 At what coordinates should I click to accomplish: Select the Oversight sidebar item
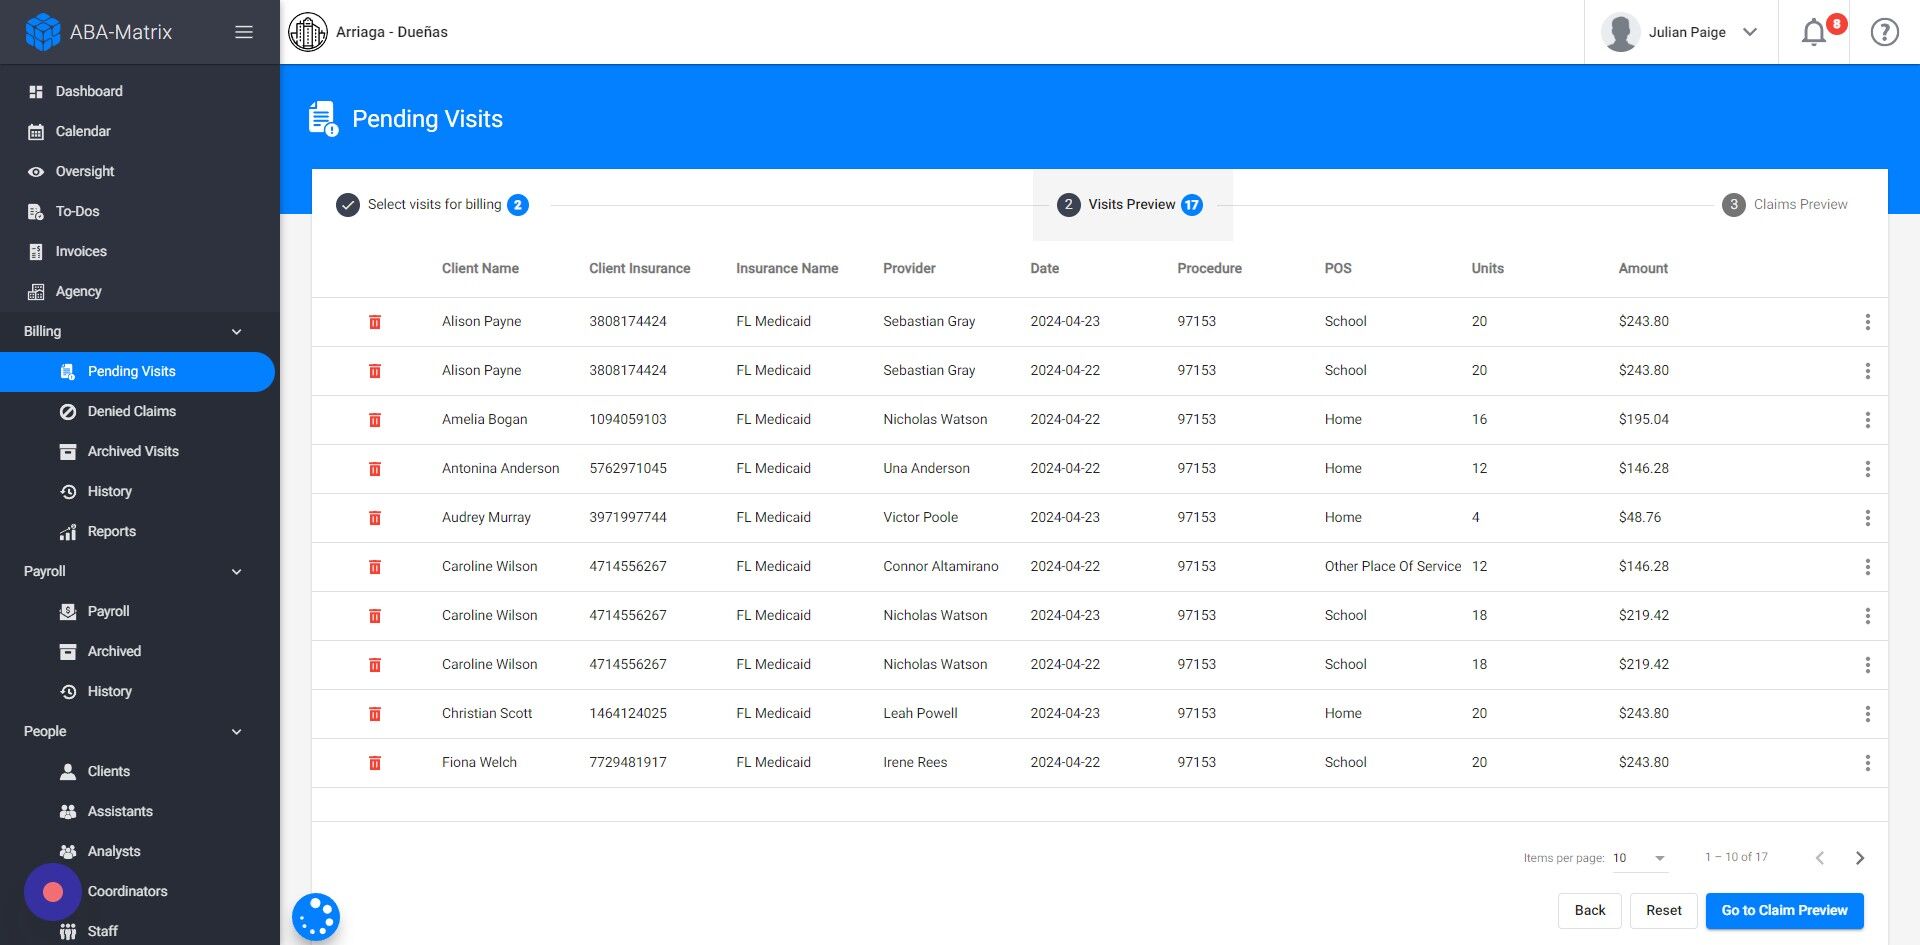pos(85,171)
